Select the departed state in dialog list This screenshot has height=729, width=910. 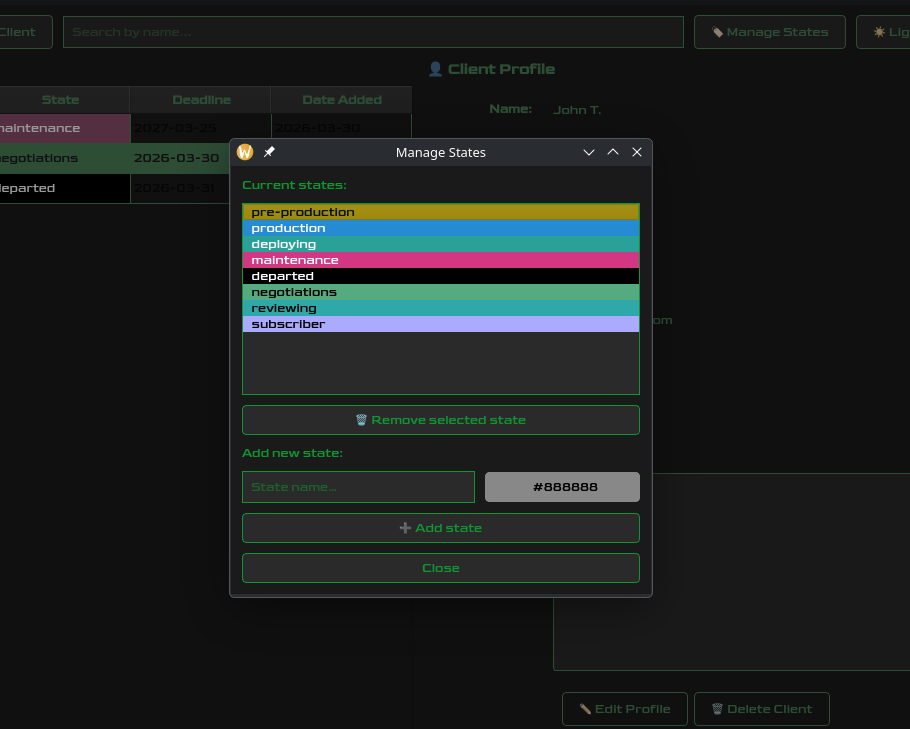440,276
